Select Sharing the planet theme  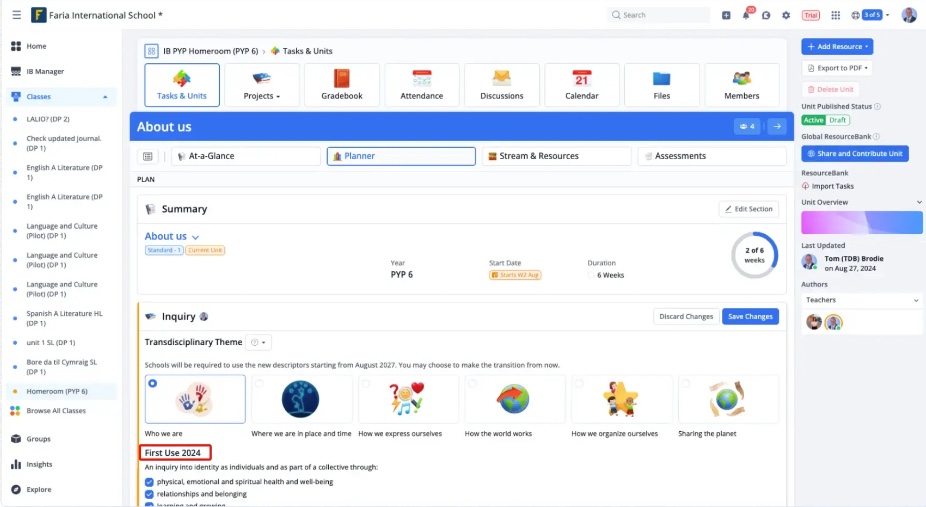728,399
